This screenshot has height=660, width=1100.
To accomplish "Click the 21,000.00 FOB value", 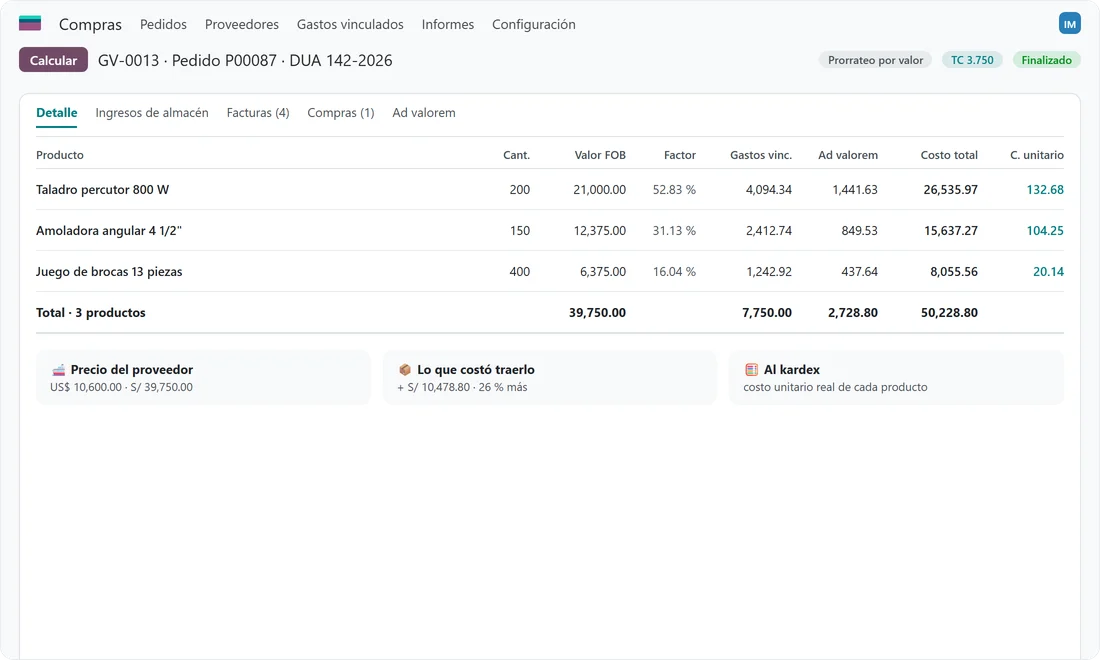I will (600, 189).
